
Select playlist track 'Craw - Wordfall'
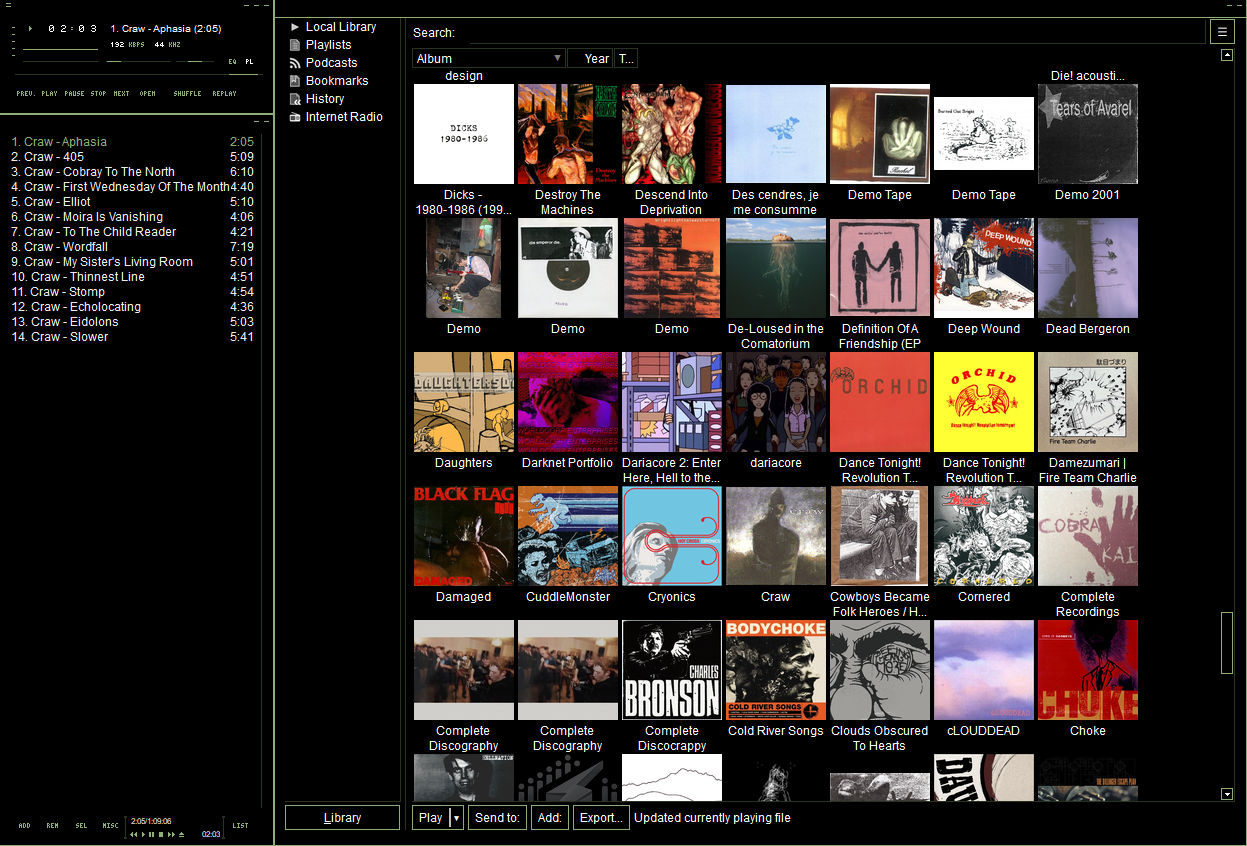point(132,247)
